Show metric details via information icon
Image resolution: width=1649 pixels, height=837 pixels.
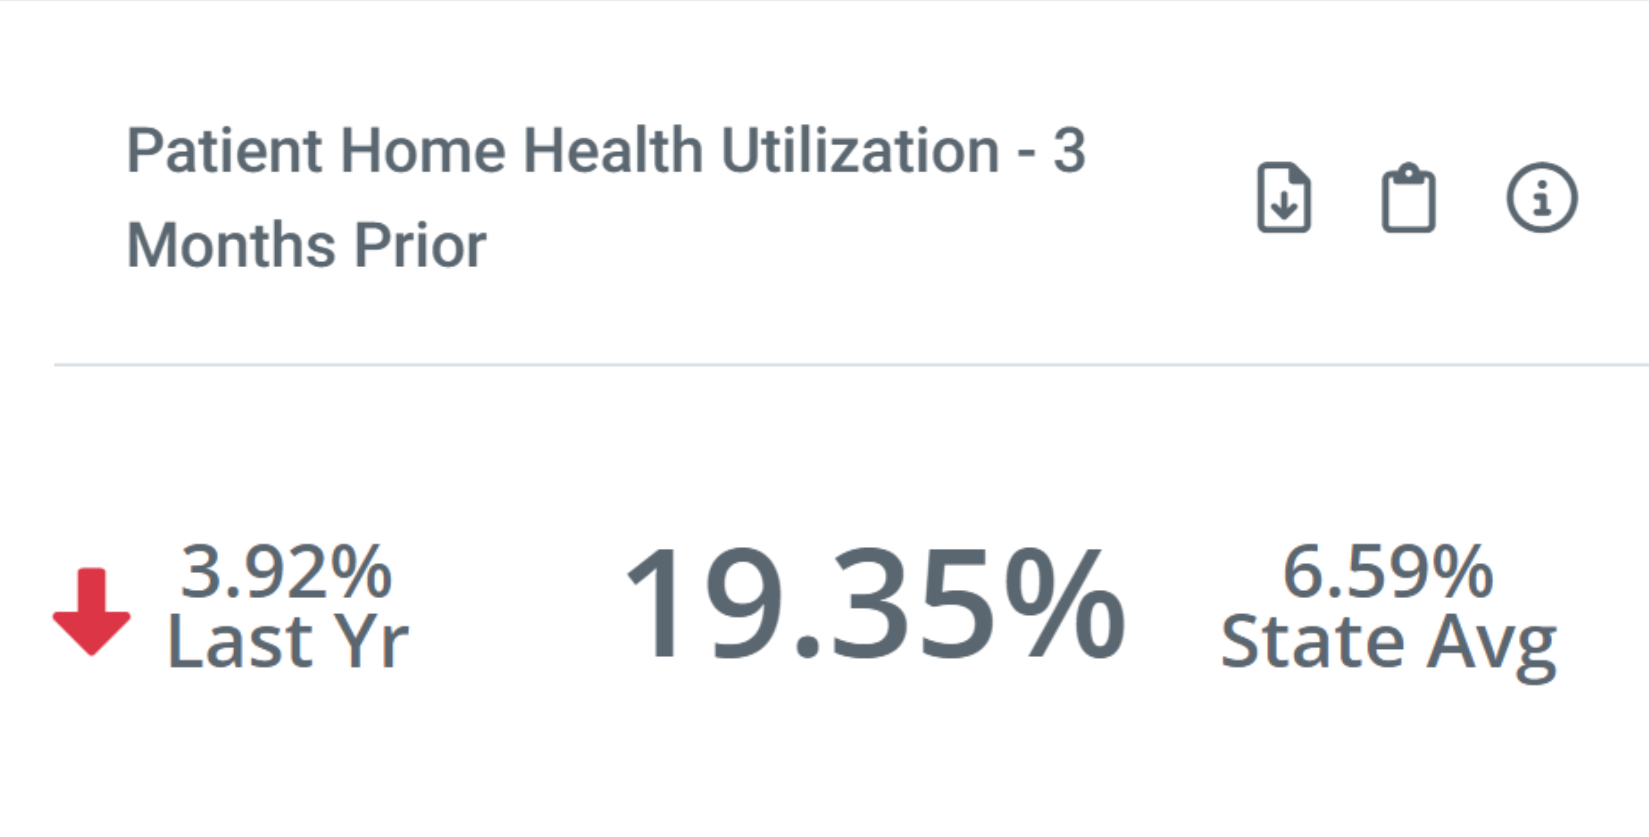pos(1542,198)
